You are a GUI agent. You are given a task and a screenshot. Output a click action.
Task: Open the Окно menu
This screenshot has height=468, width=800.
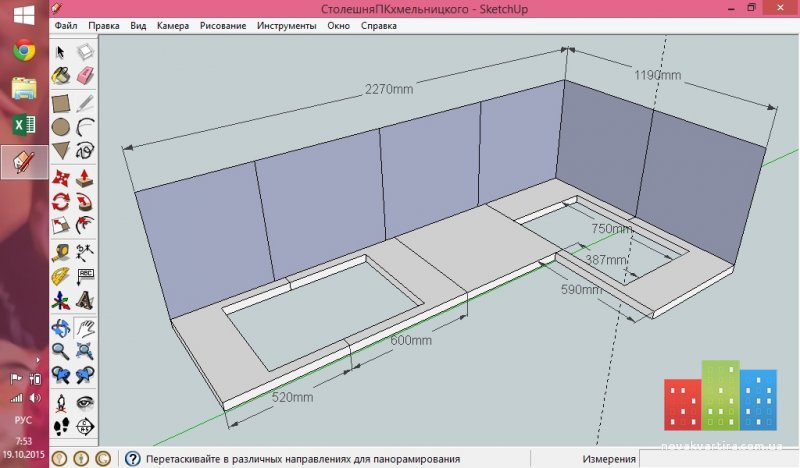[338, 26]
